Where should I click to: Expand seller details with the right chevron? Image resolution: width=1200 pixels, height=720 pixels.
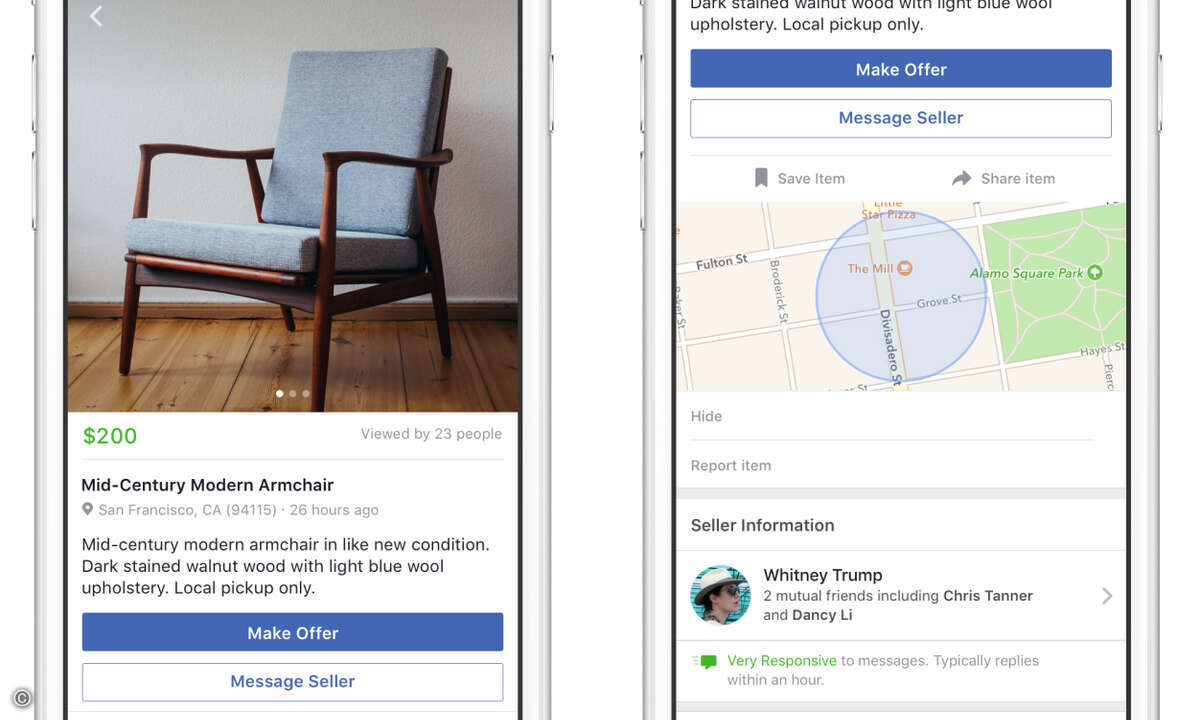[1107, 596]
